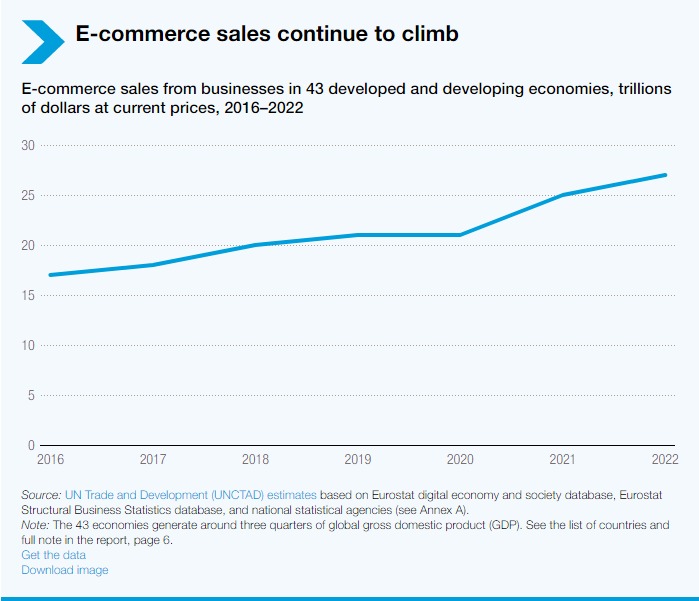The width and height of the screenshot is (699, 601).
Task: Click the 2017 x-axis label
Action: click(152, 459)
